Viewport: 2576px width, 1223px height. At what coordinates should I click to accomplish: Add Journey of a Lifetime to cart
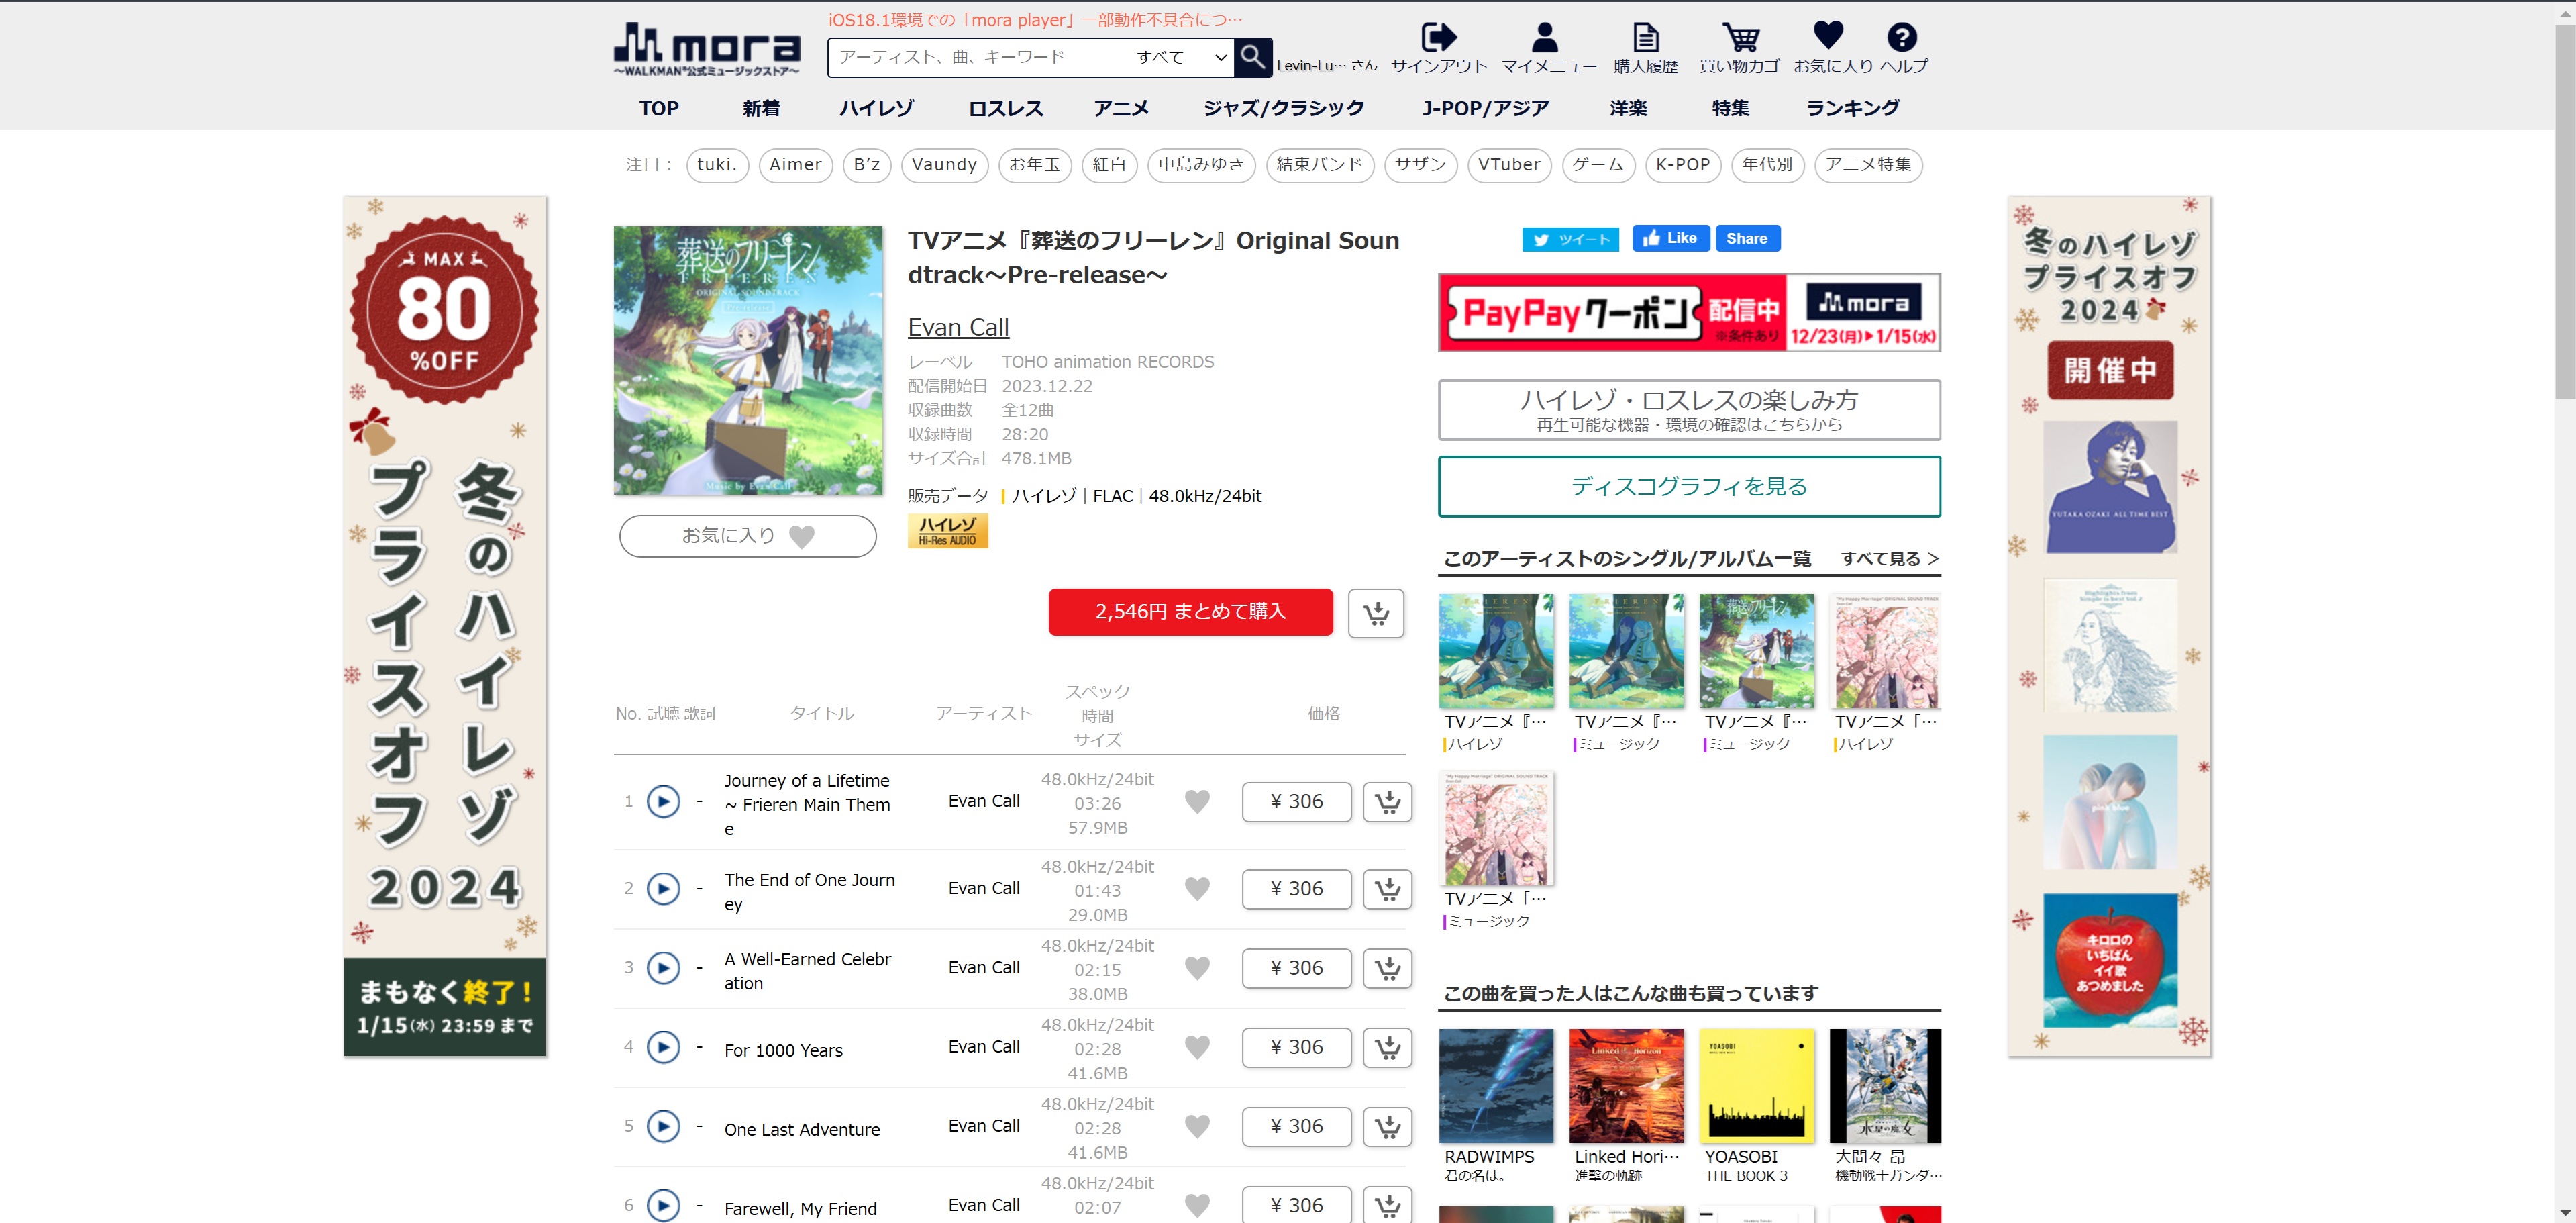click(x=1387, y=802)
